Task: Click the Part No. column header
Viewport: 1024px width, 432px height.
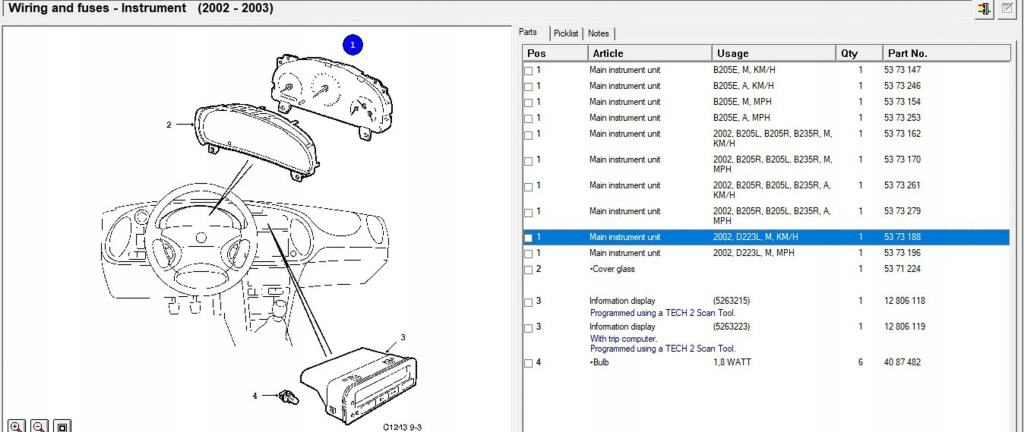Action: (945, 53)
